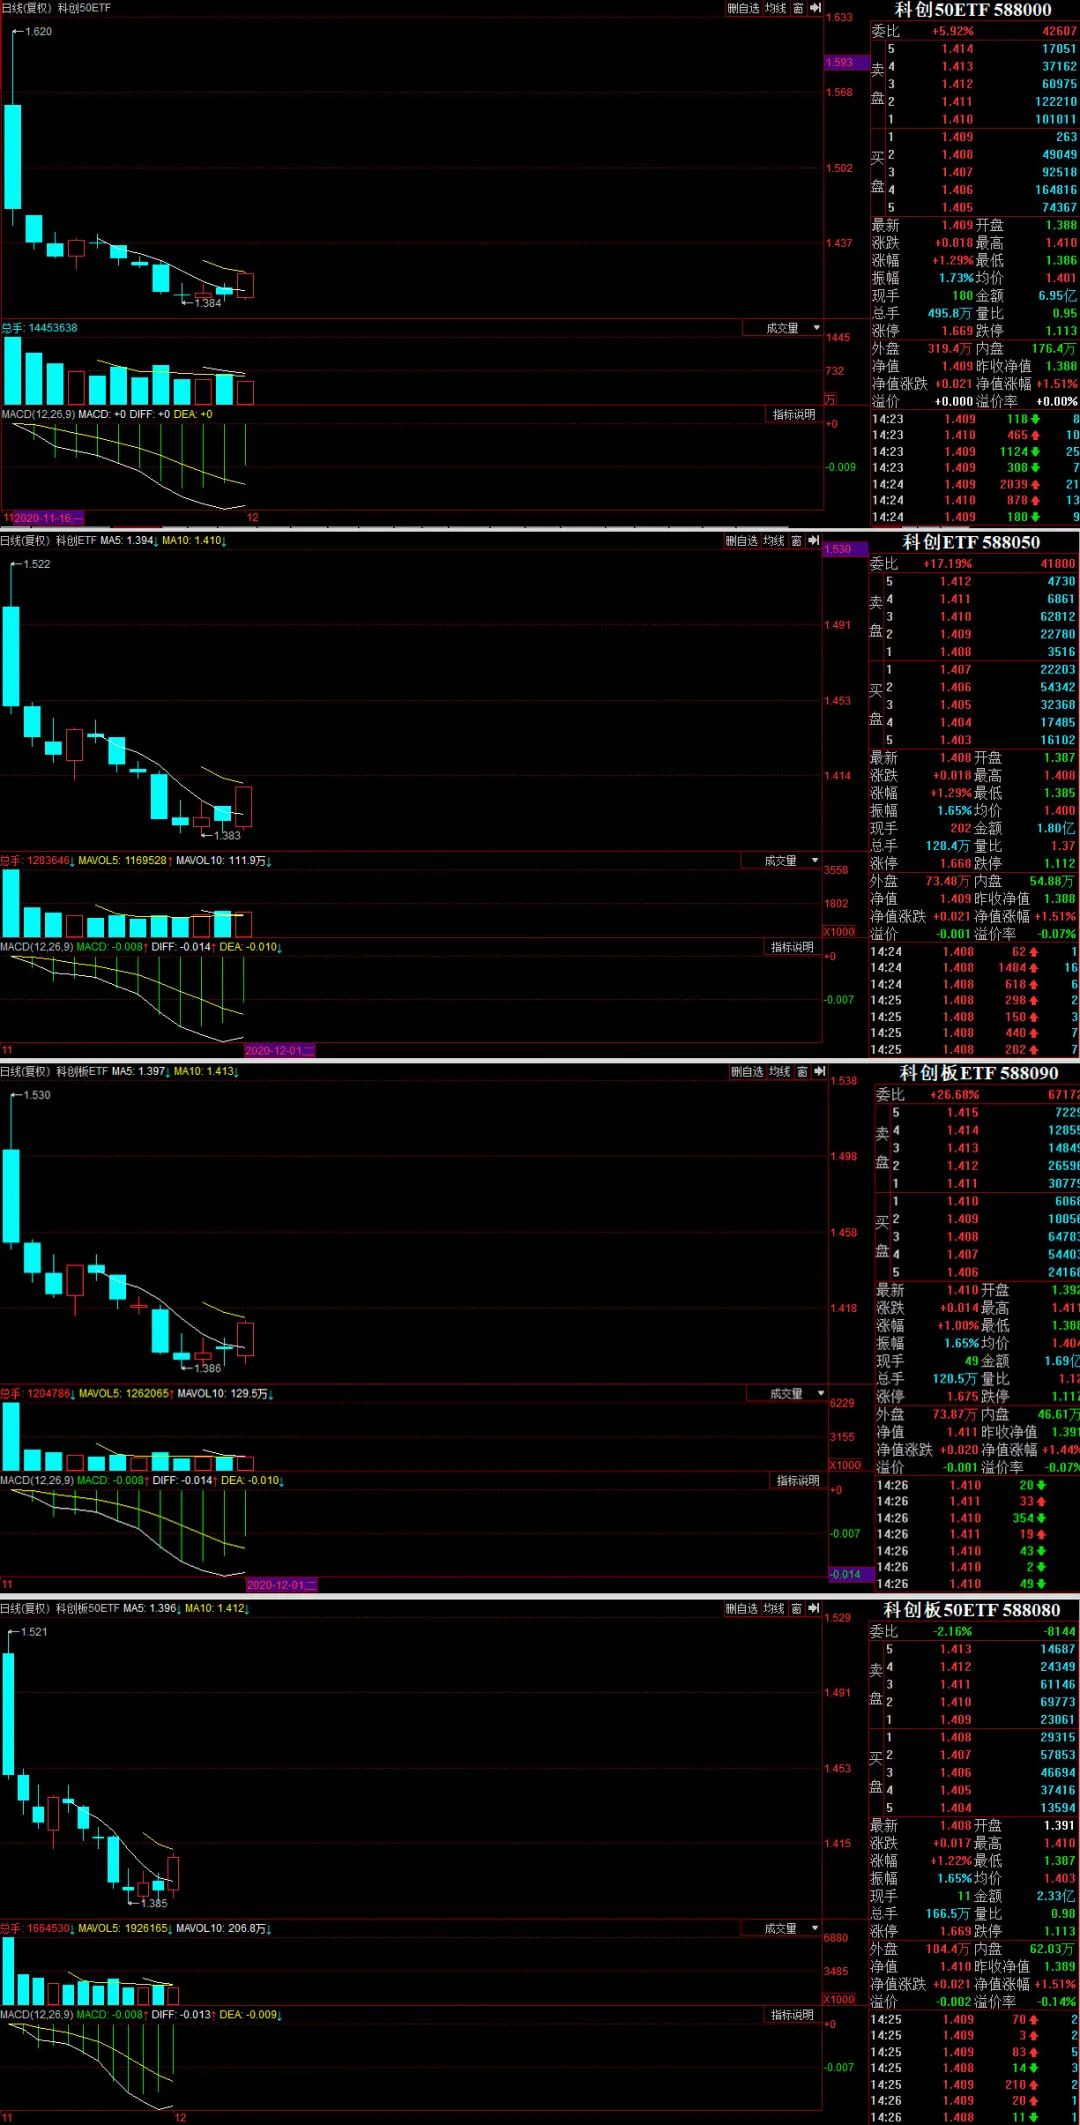
Task: Click the 科创板50ETF 588080 quote panel title
Action: [x=972, y=1610]
